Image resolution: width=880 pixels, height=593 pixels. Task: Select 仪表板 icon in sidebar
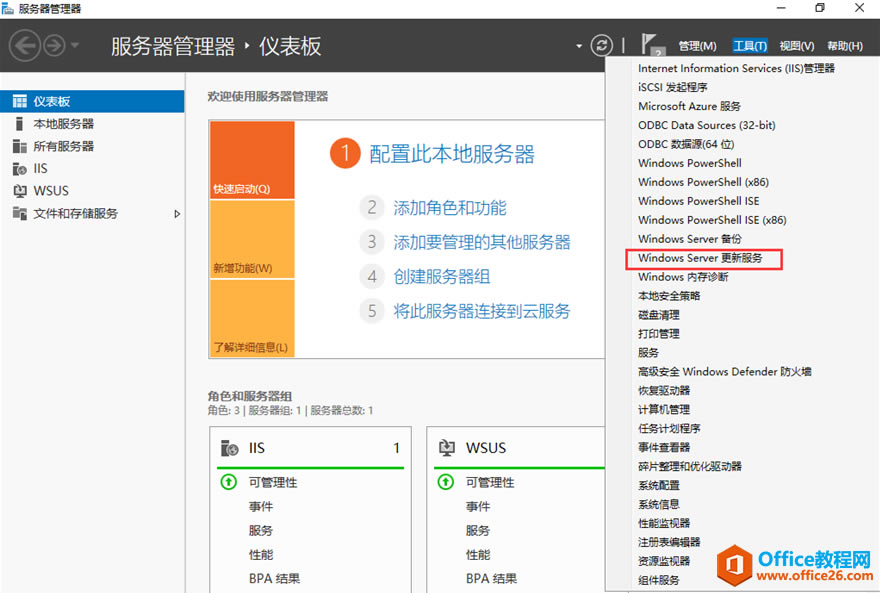tap(20, 101)
